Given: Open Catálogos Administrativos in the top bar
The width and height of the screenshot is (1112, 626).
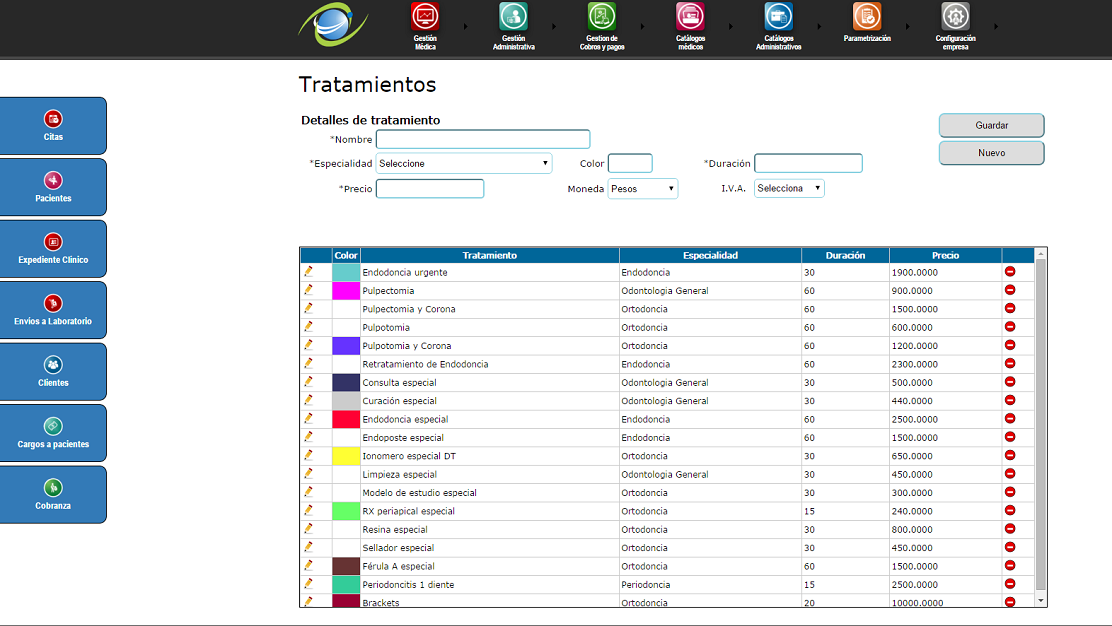Looking at the screenshot, I should [778, 17].
